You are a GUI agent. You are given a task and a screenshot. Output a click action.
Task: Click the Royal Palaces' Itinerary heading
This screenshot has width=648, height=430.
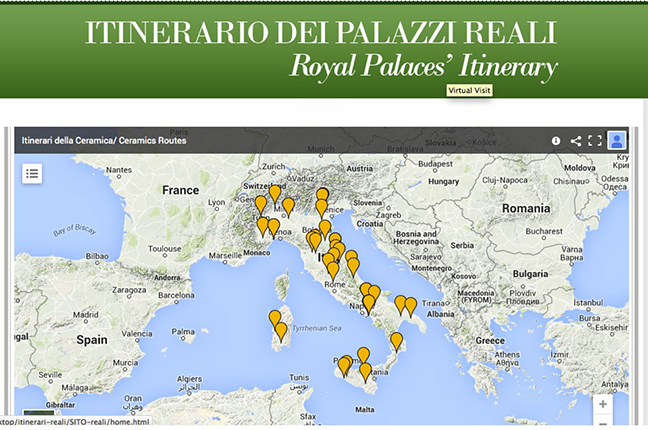coord(424,67)
